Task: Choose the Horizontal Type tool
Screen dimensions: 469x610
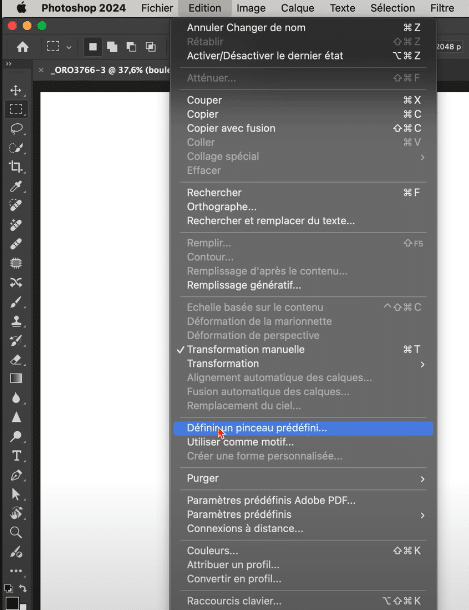Action: coord(16,456)
